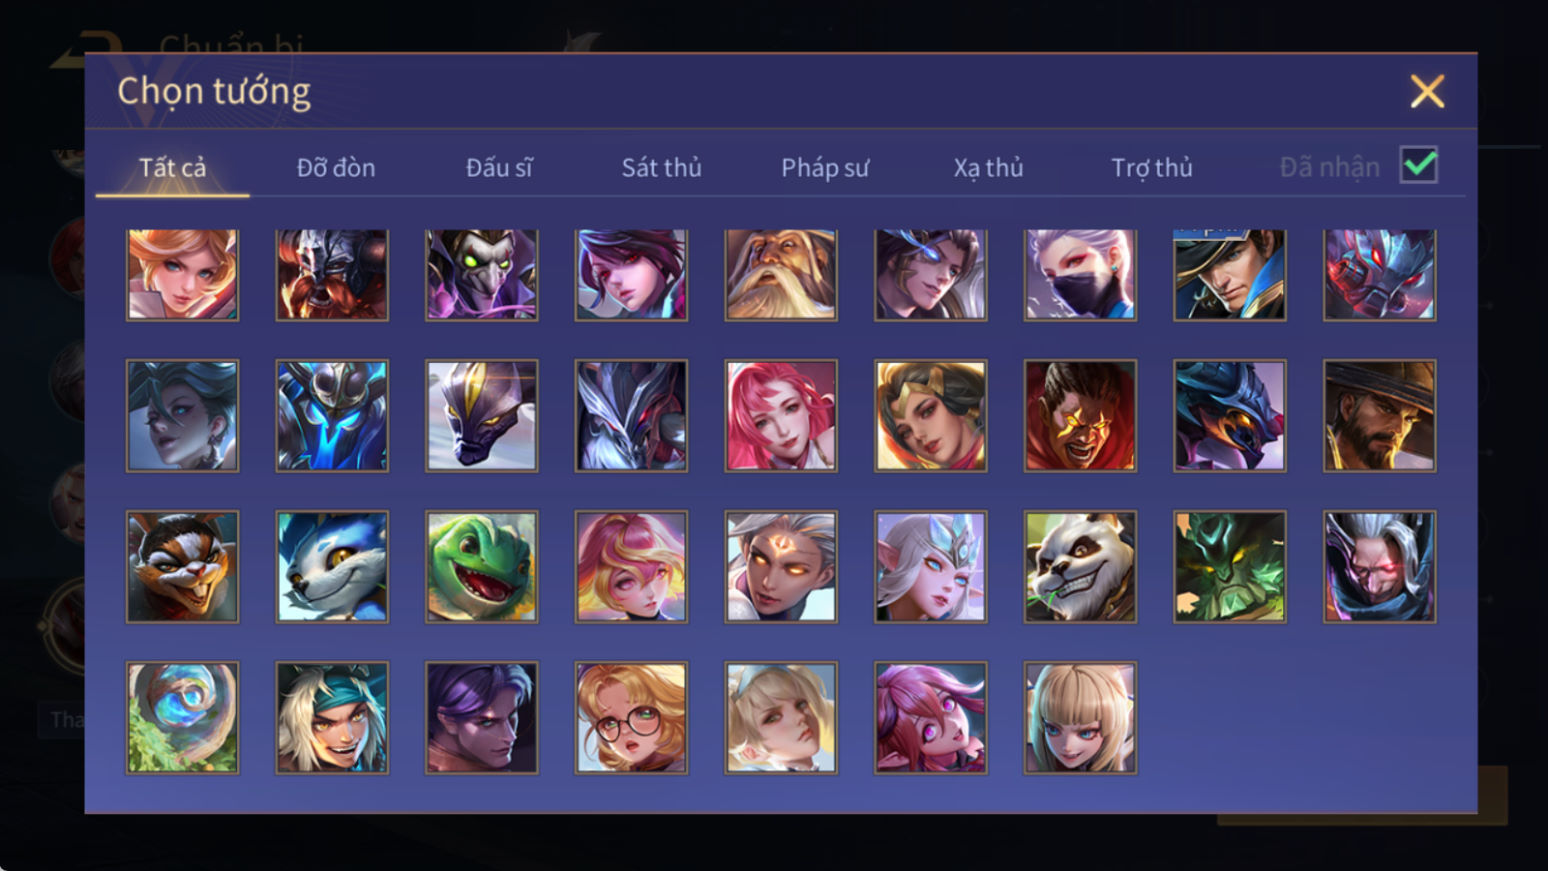Choose the cowboy hat bearded gunslinger hero
The image size is (1548, 871).
1379,416
